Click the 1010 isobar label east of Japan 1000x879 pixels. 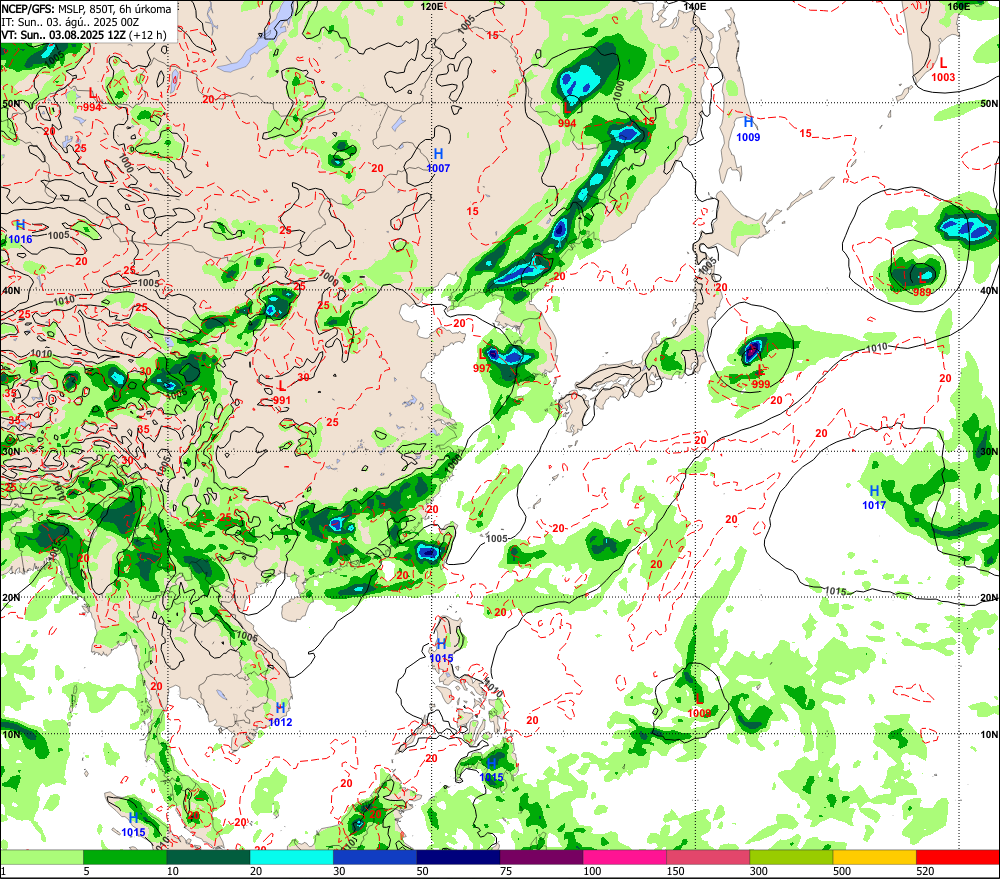877,348
